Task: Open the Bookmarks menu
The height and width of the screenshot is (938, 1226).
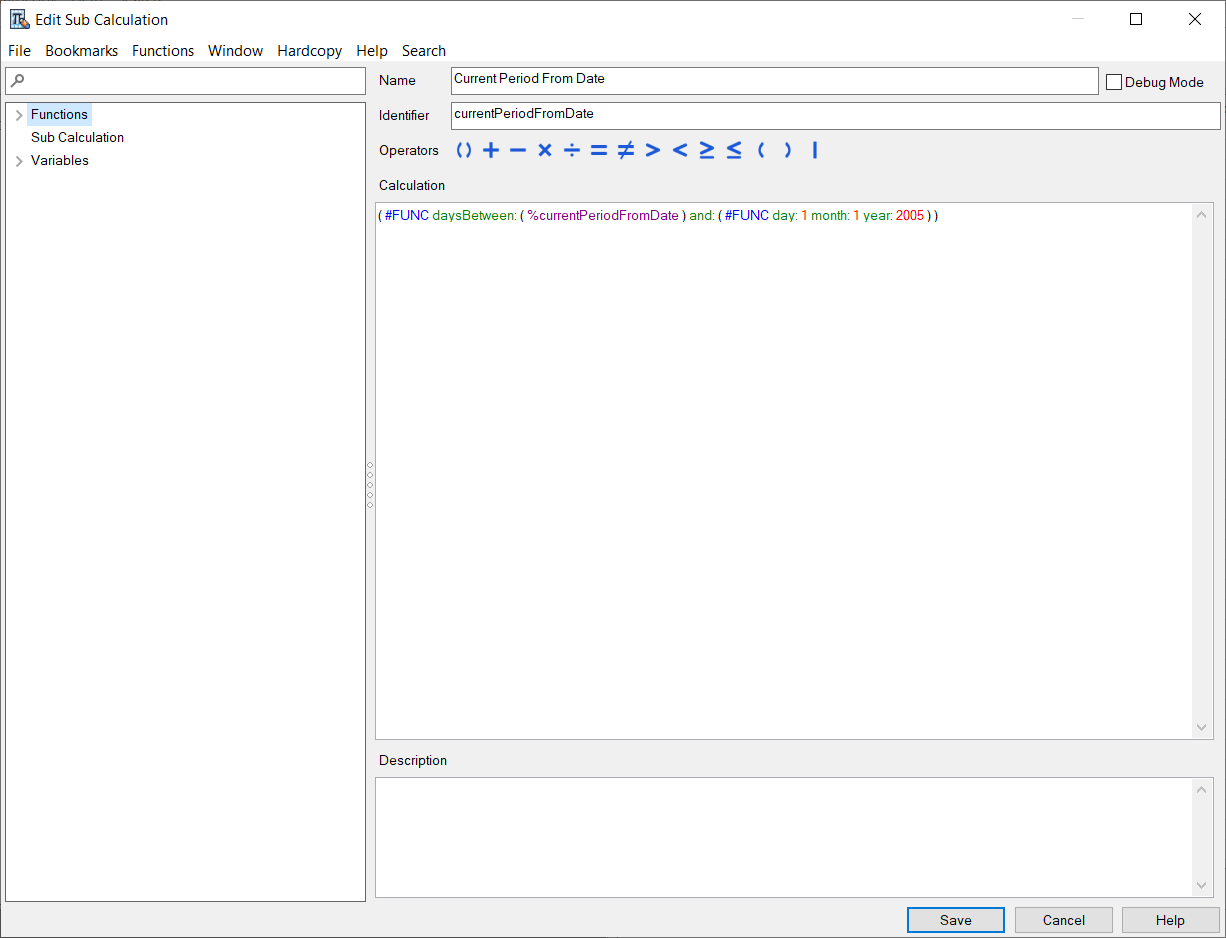Action: click(81, 51)
